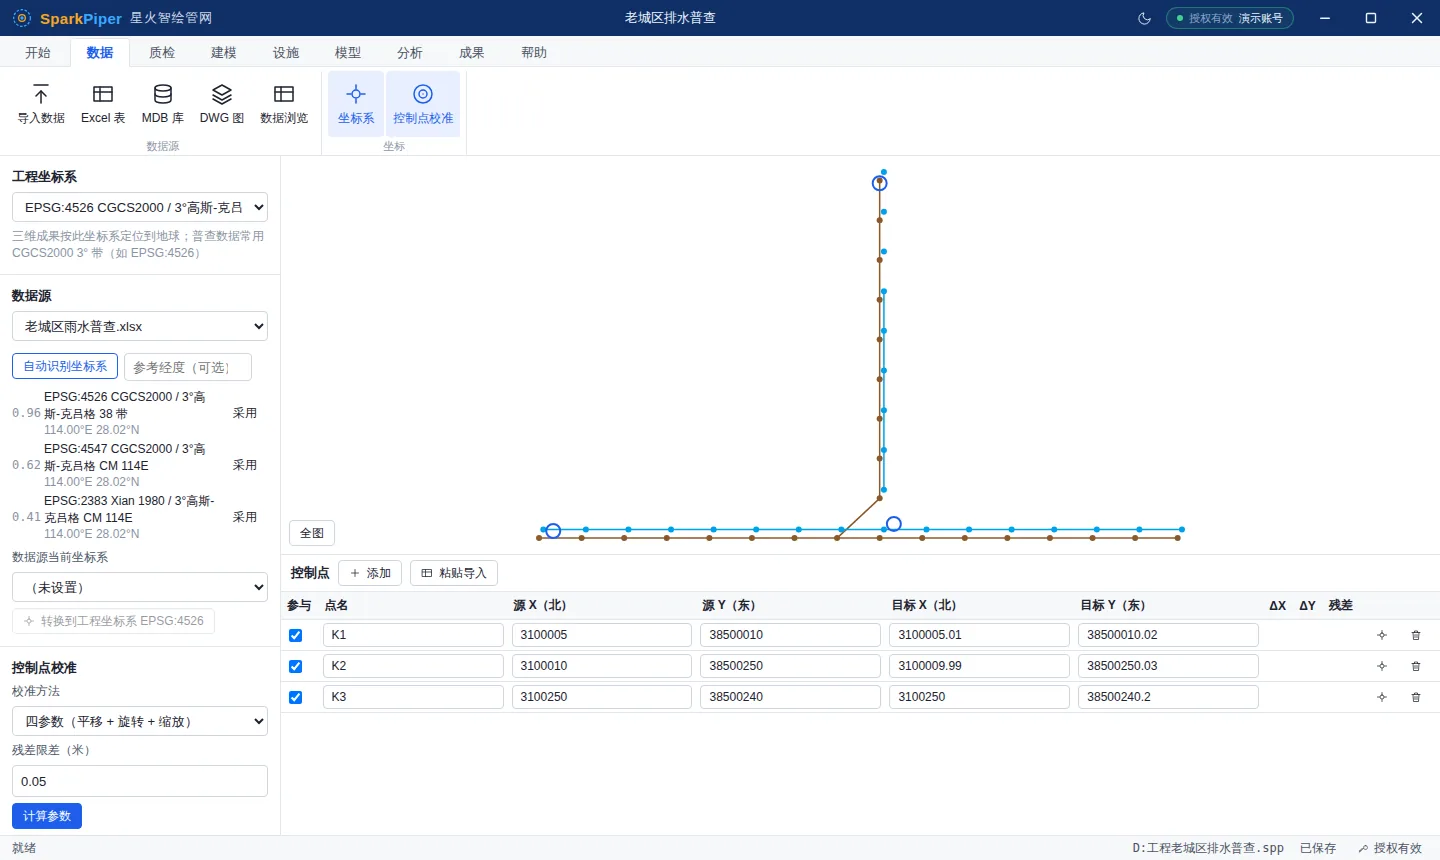Delete control point K2

pos(1416,666)
